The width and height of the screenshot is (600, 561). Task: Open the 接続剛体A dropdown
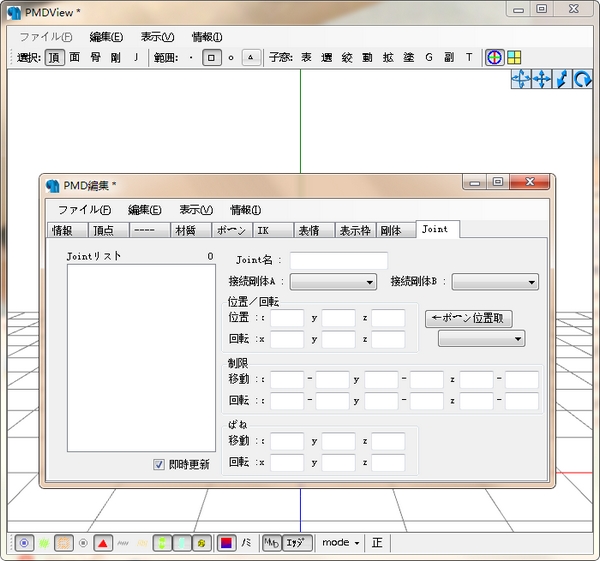coord(332,282)
